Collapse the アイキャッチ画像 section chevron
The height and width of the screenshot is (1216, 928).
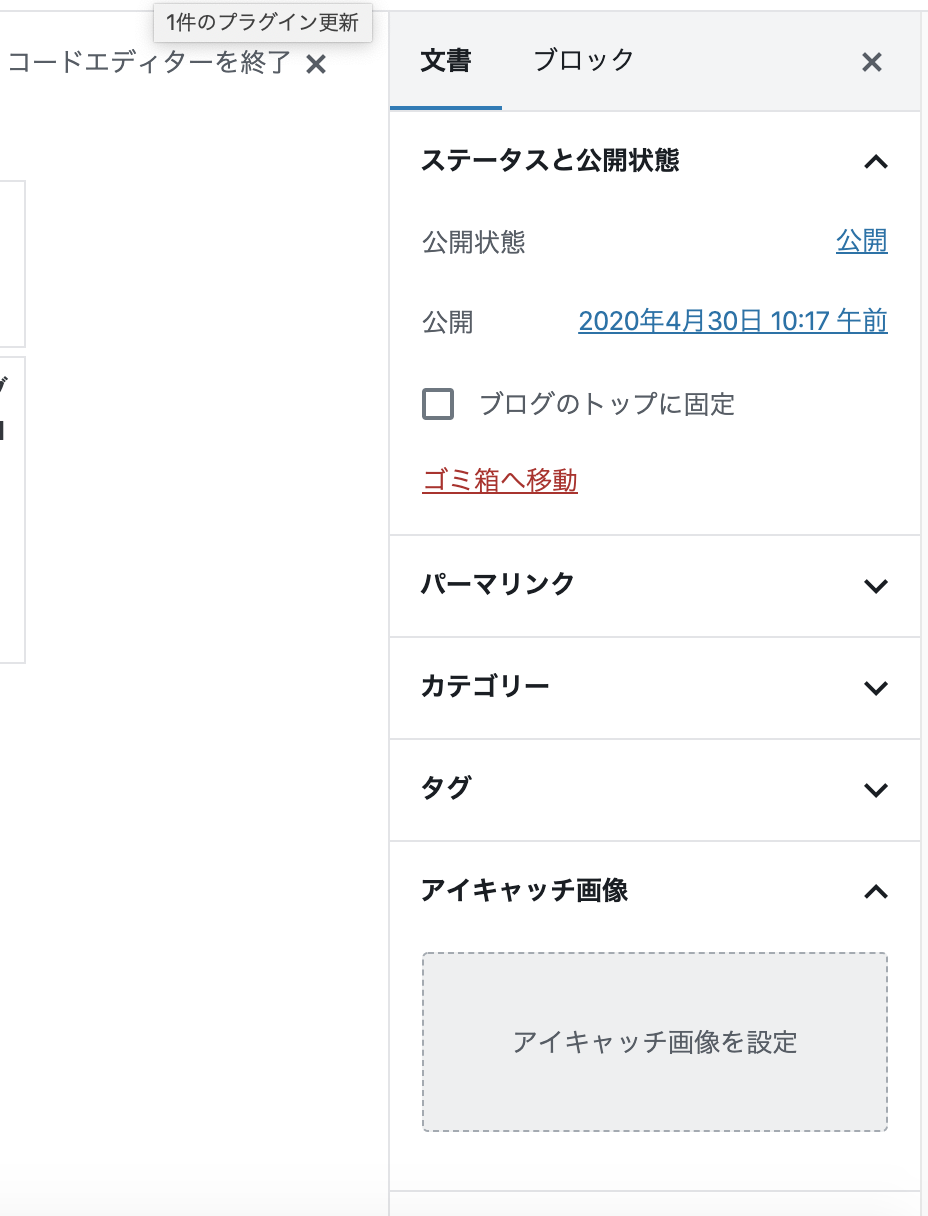tap(876, 891)
